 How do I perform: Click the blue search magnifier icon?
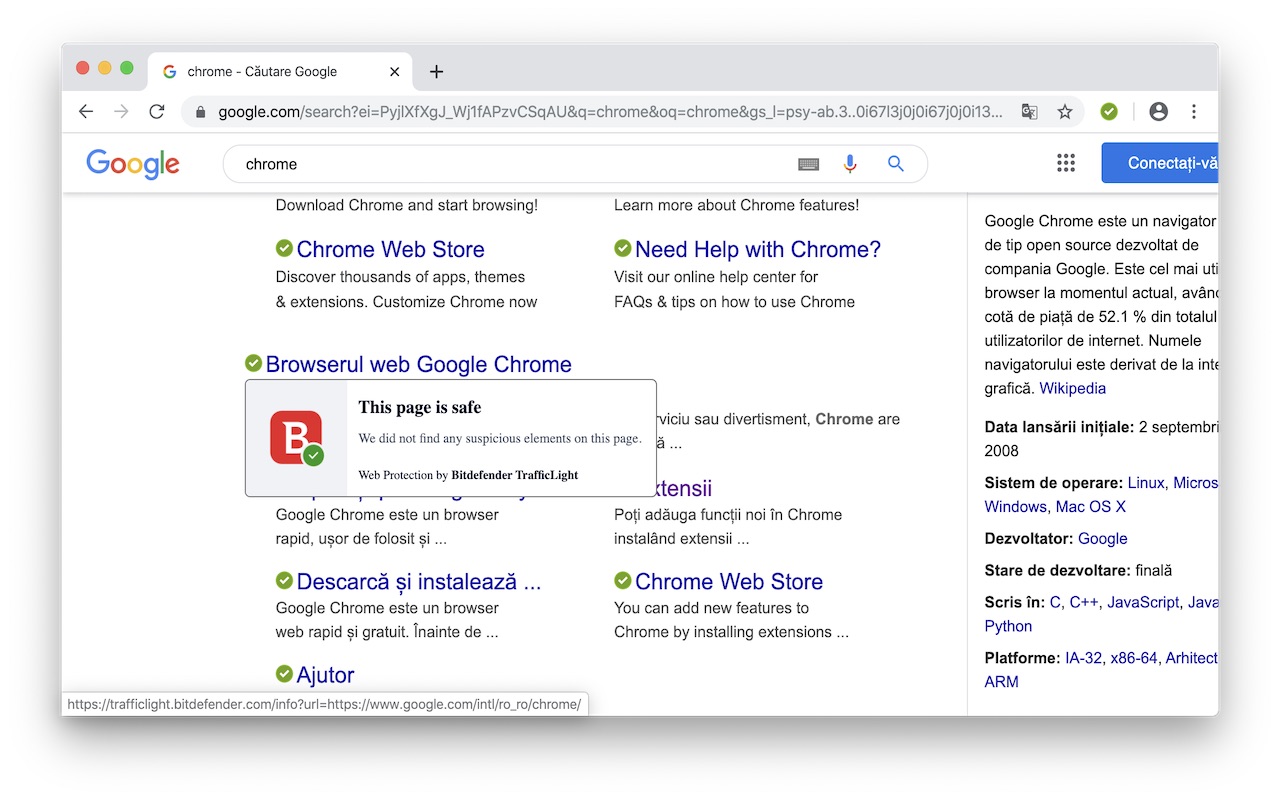895,164
